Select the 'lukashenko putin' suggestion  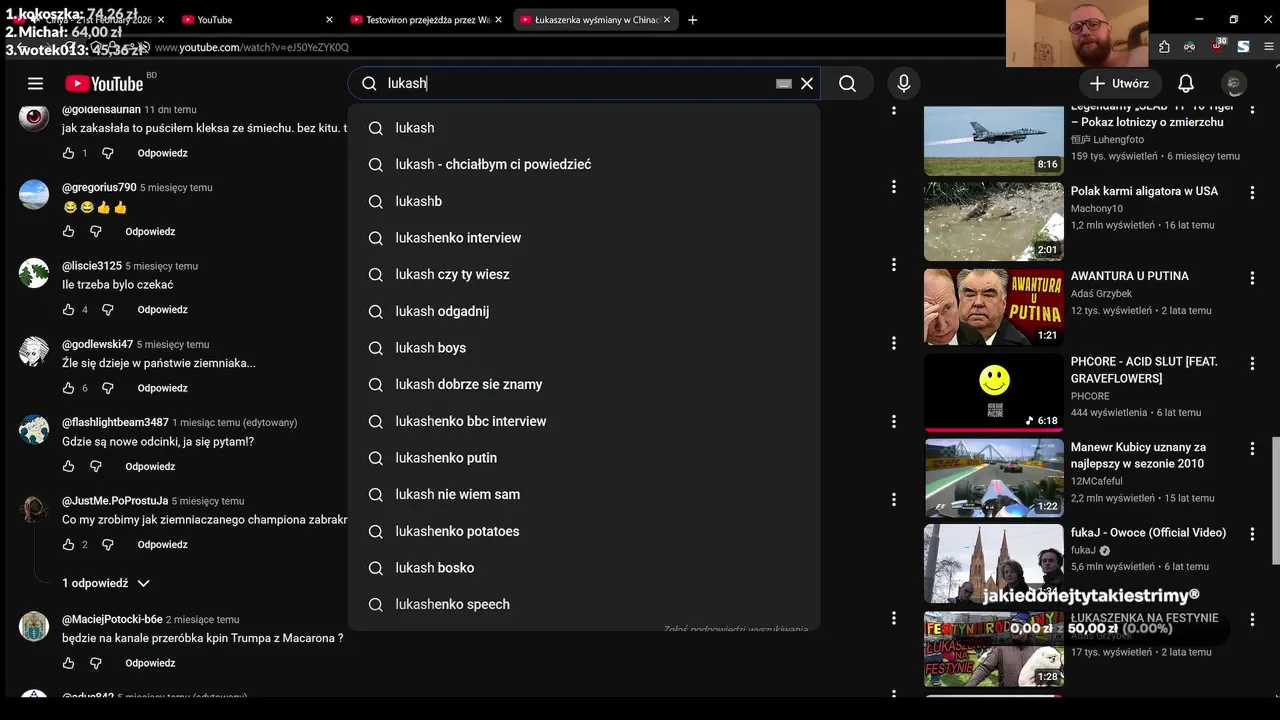click(584, 458)
